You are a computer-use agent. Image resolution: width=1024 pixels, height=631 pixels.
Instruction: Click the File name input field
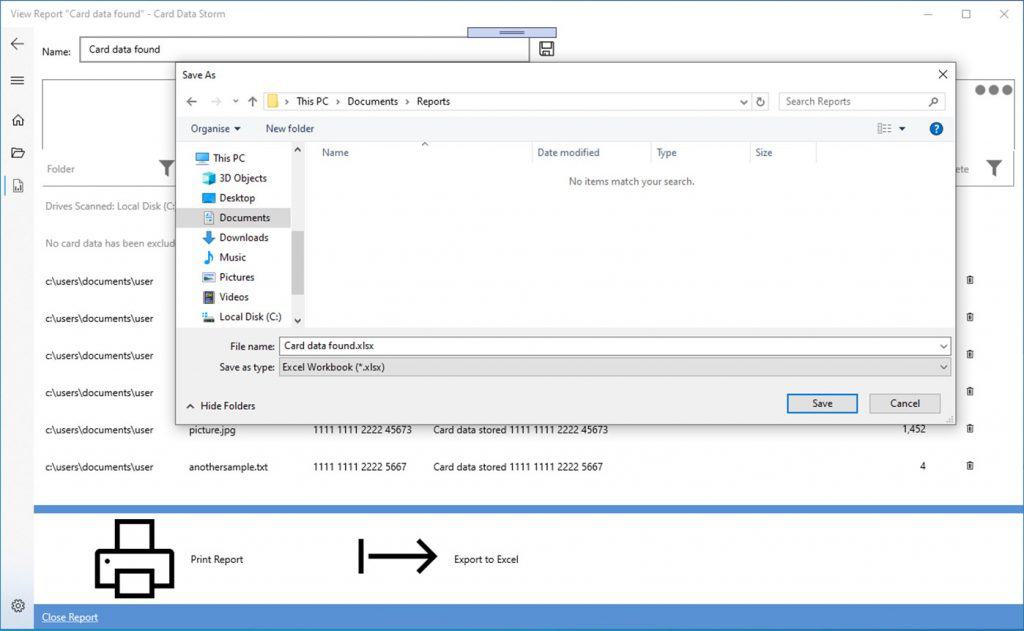608,346
